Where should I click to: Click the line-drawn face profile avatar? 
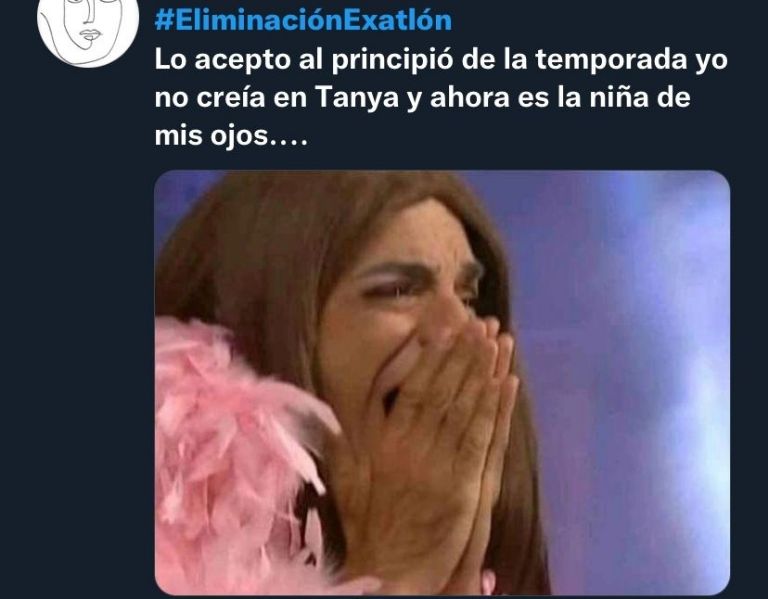point(88,29)
